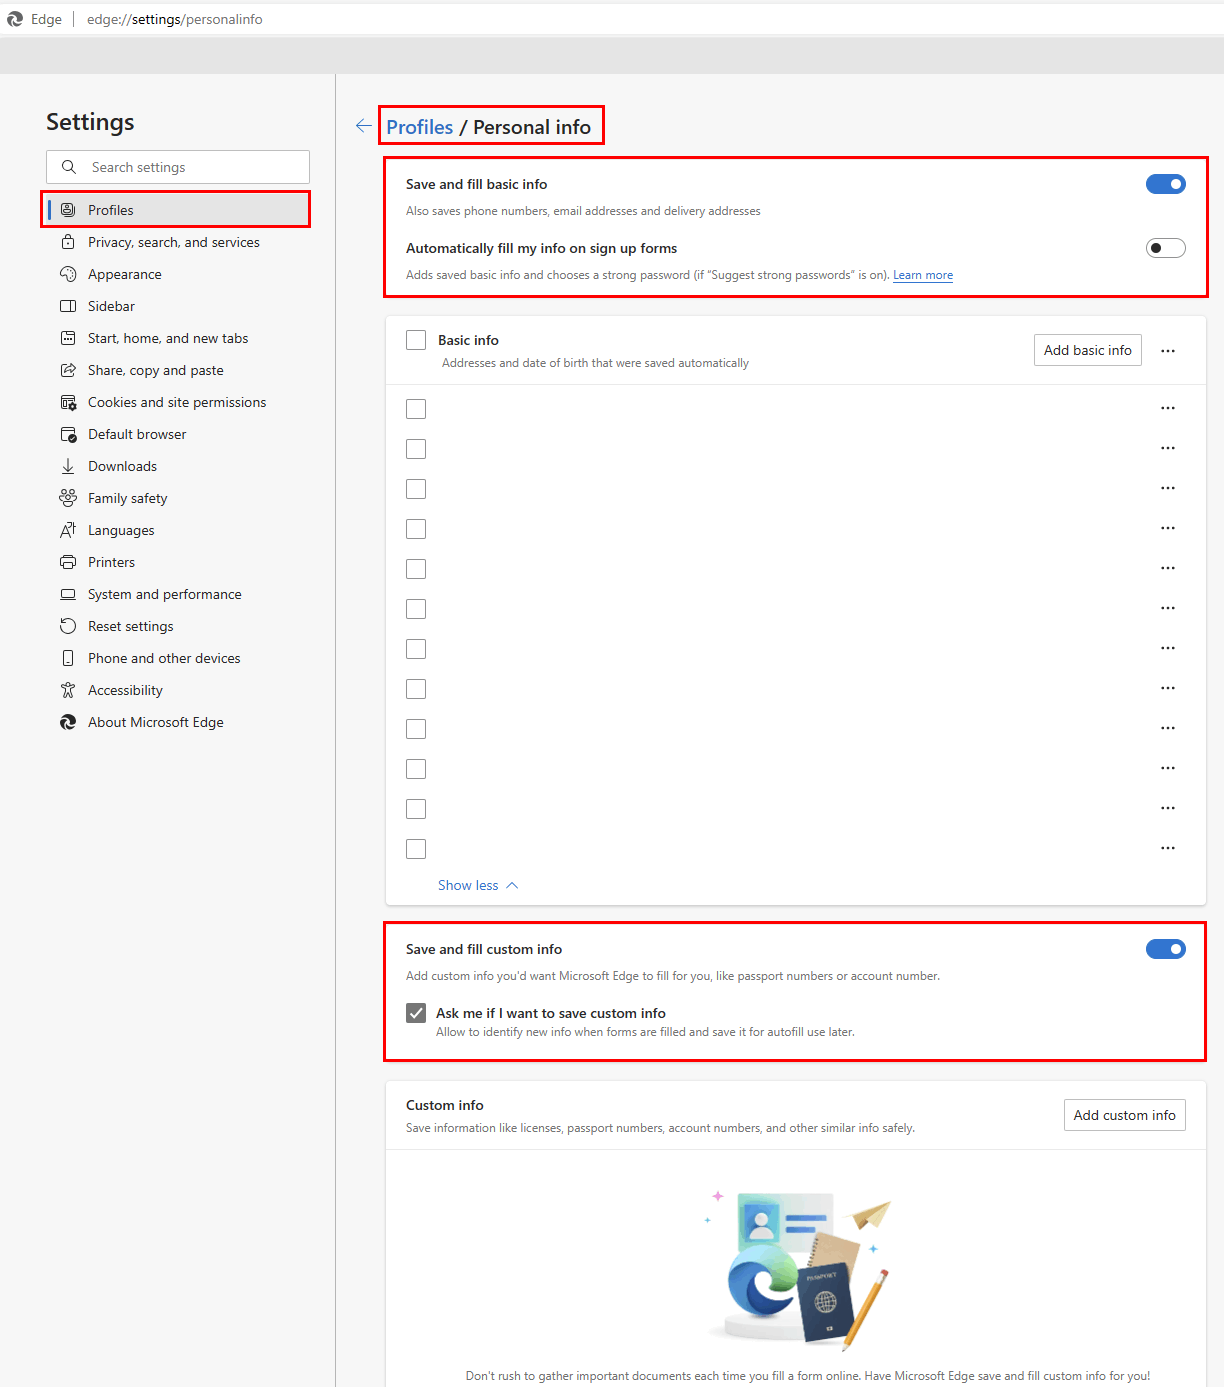Go back via Profiles breadcrumb link
The image size is (1224, 1387).
point(420,127)
